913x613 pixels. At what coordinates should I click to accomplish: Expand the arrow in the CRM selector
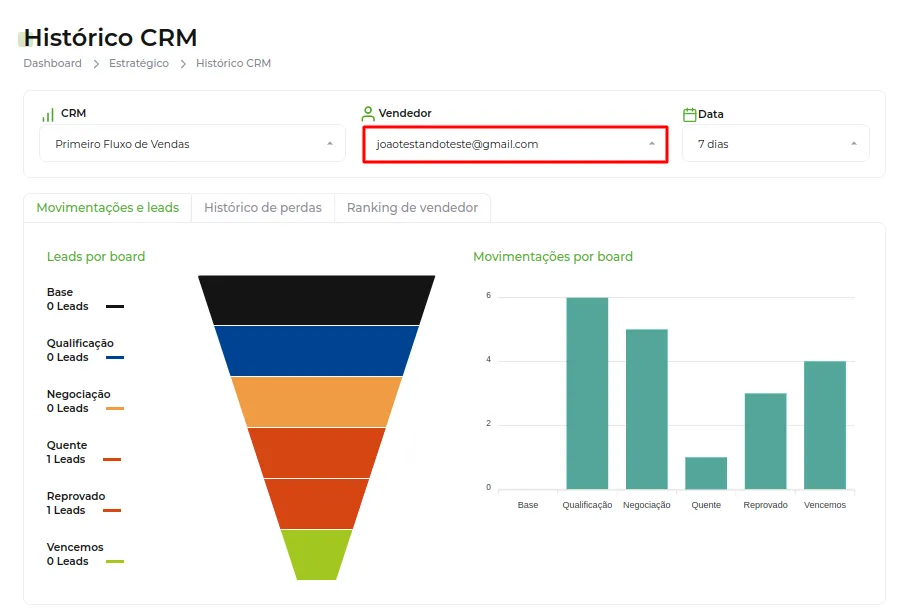coord(330,144)
